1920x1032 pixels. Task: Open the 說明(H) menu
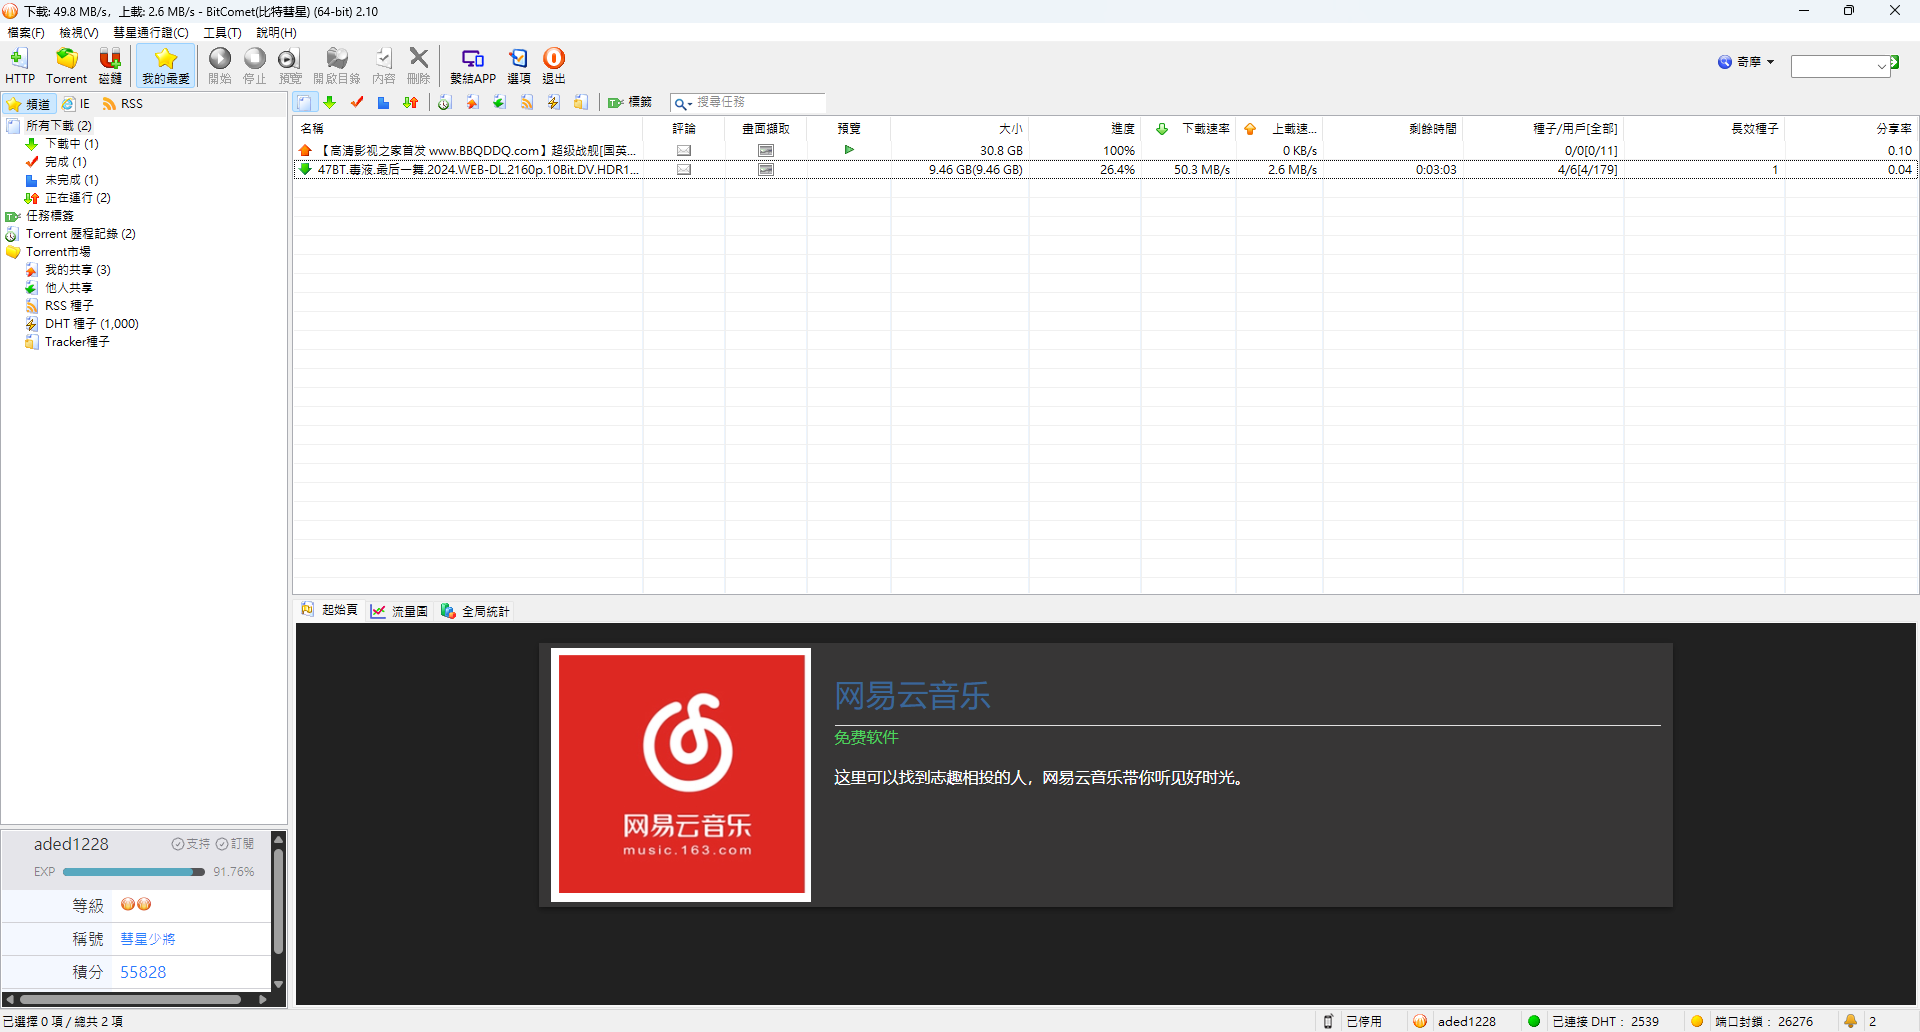276,33
